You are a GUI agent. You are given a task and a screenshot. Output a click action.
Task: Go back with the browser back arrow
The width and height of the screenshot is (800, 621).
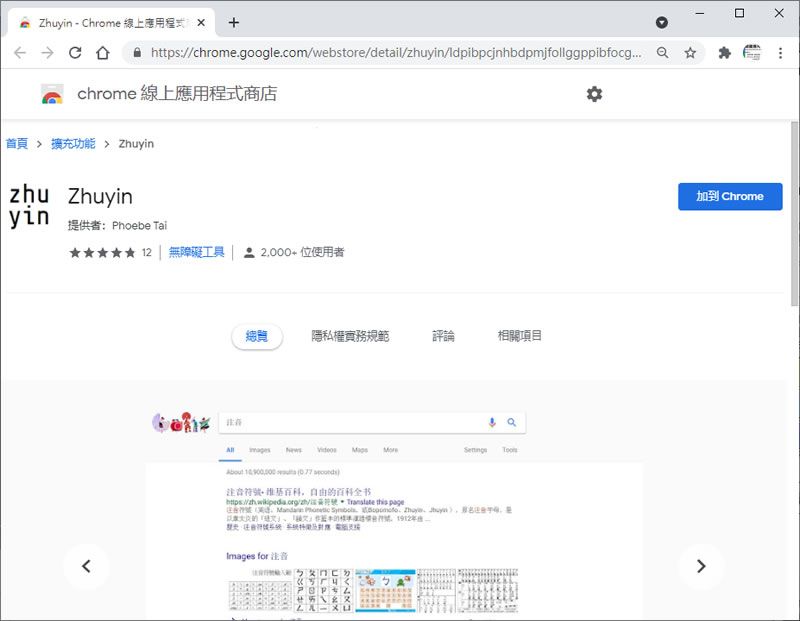(20, 53)
